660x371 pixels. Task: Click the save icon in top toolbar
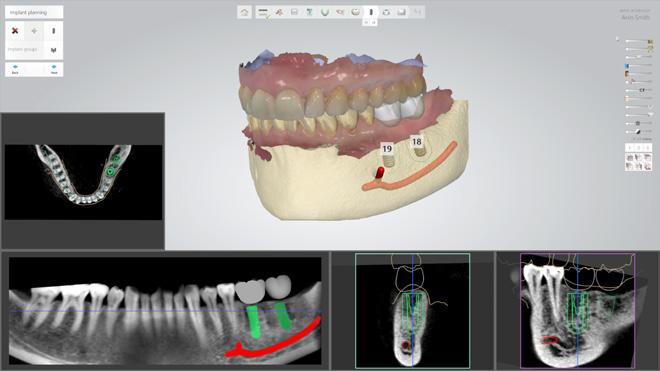[401, 12]
